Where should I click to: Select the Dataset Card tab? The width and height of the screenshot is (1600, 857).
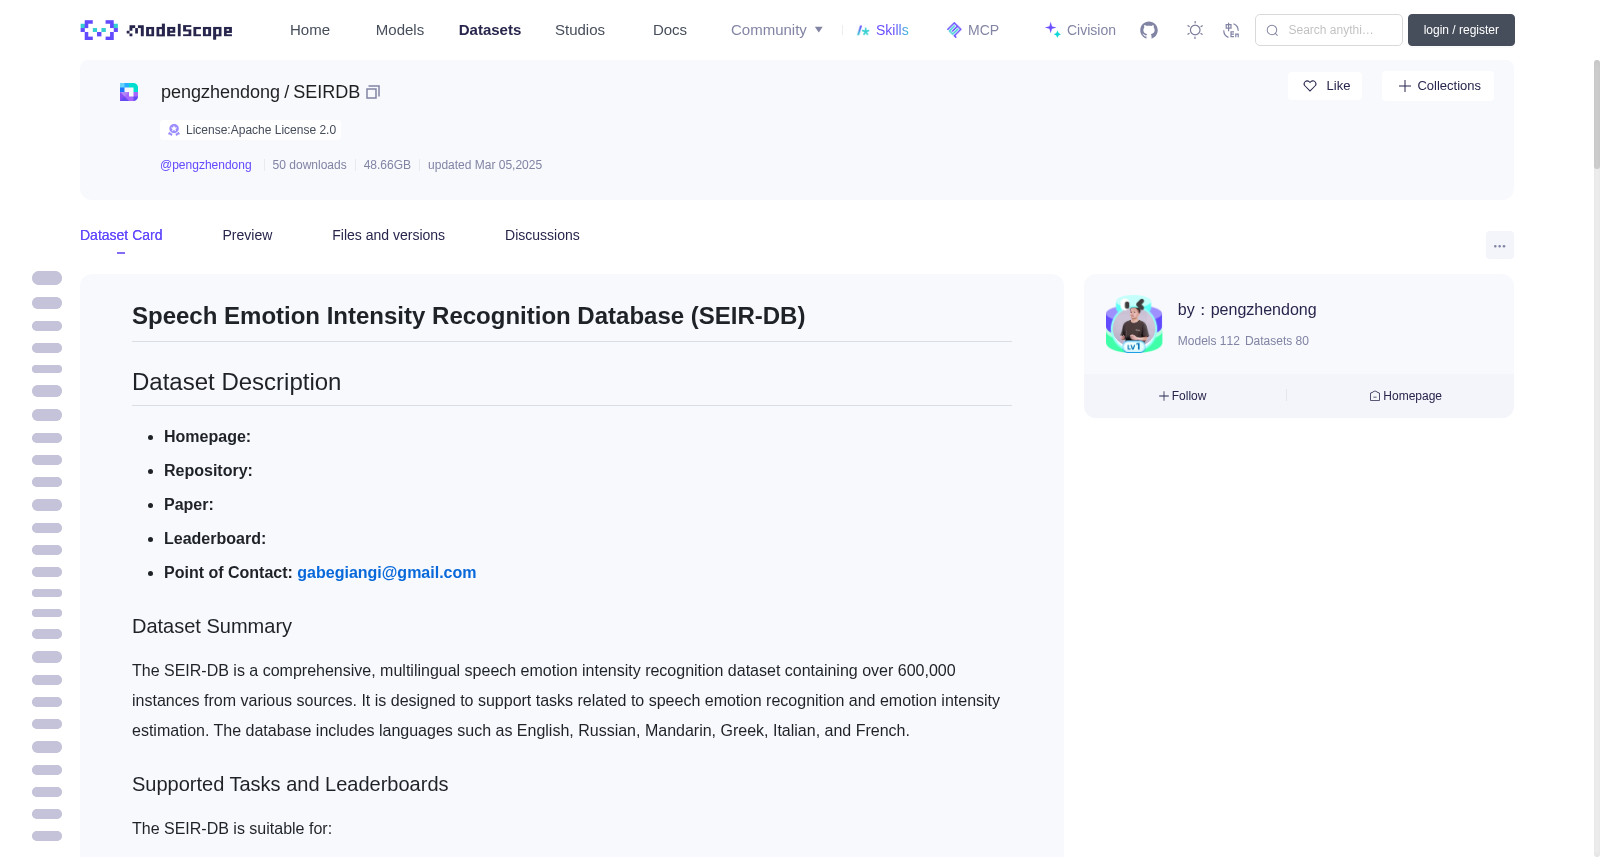coord(121,235)
